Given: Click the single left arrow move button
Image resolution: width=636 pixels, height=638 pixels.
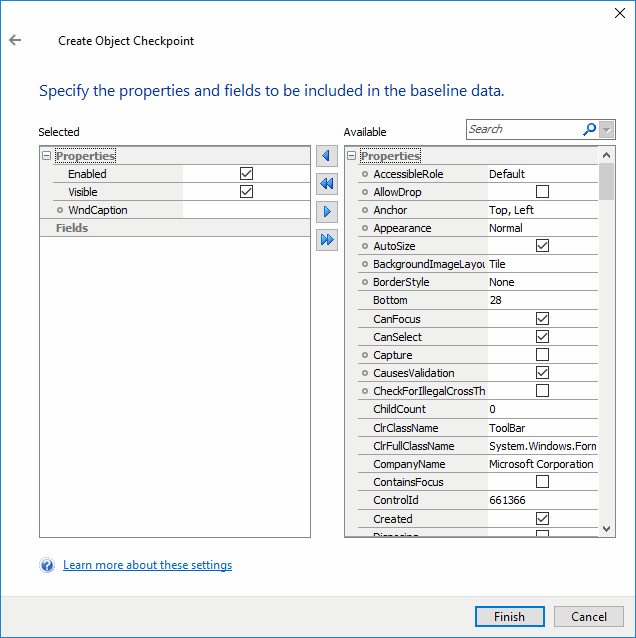Looking at the screenshot, I should [326, 156].
